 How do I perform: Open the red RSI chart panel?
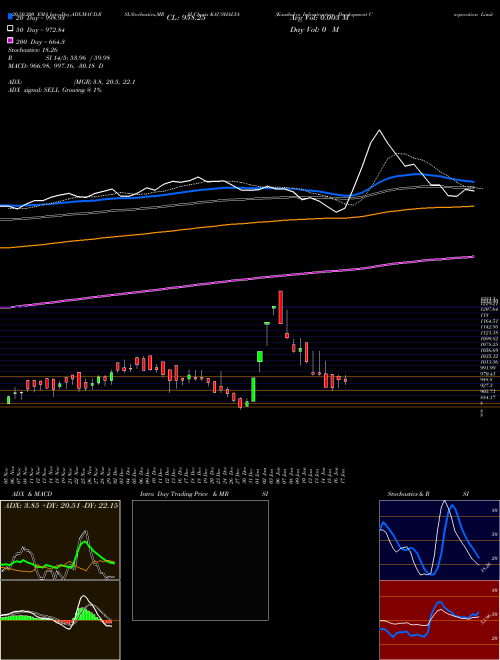point(439,620)
